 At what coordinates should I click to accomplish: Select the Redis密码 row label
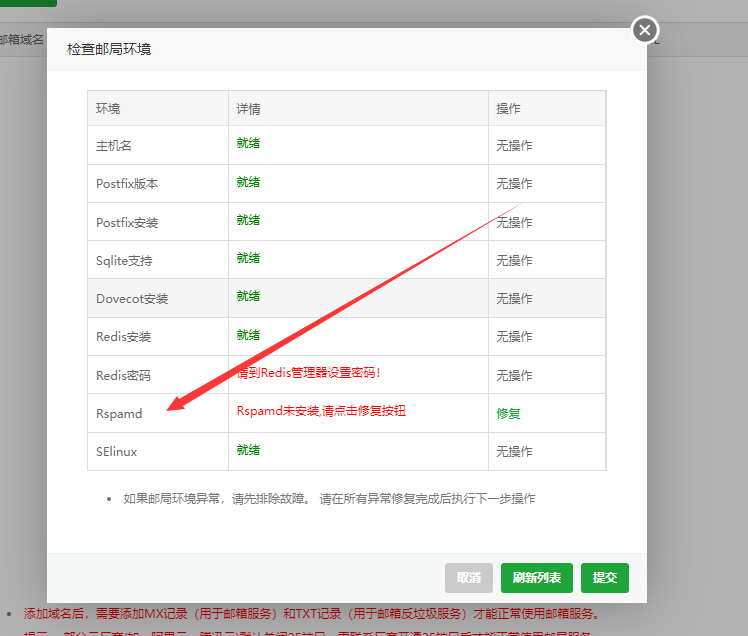[124, 375]
